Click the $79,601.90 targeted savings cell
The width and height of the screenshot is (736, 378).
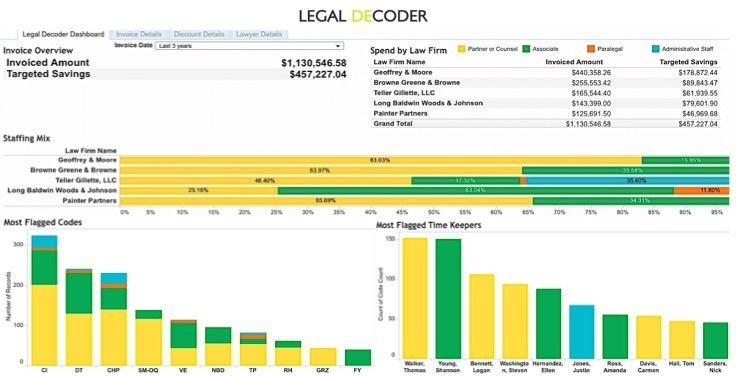click(700, 104)
